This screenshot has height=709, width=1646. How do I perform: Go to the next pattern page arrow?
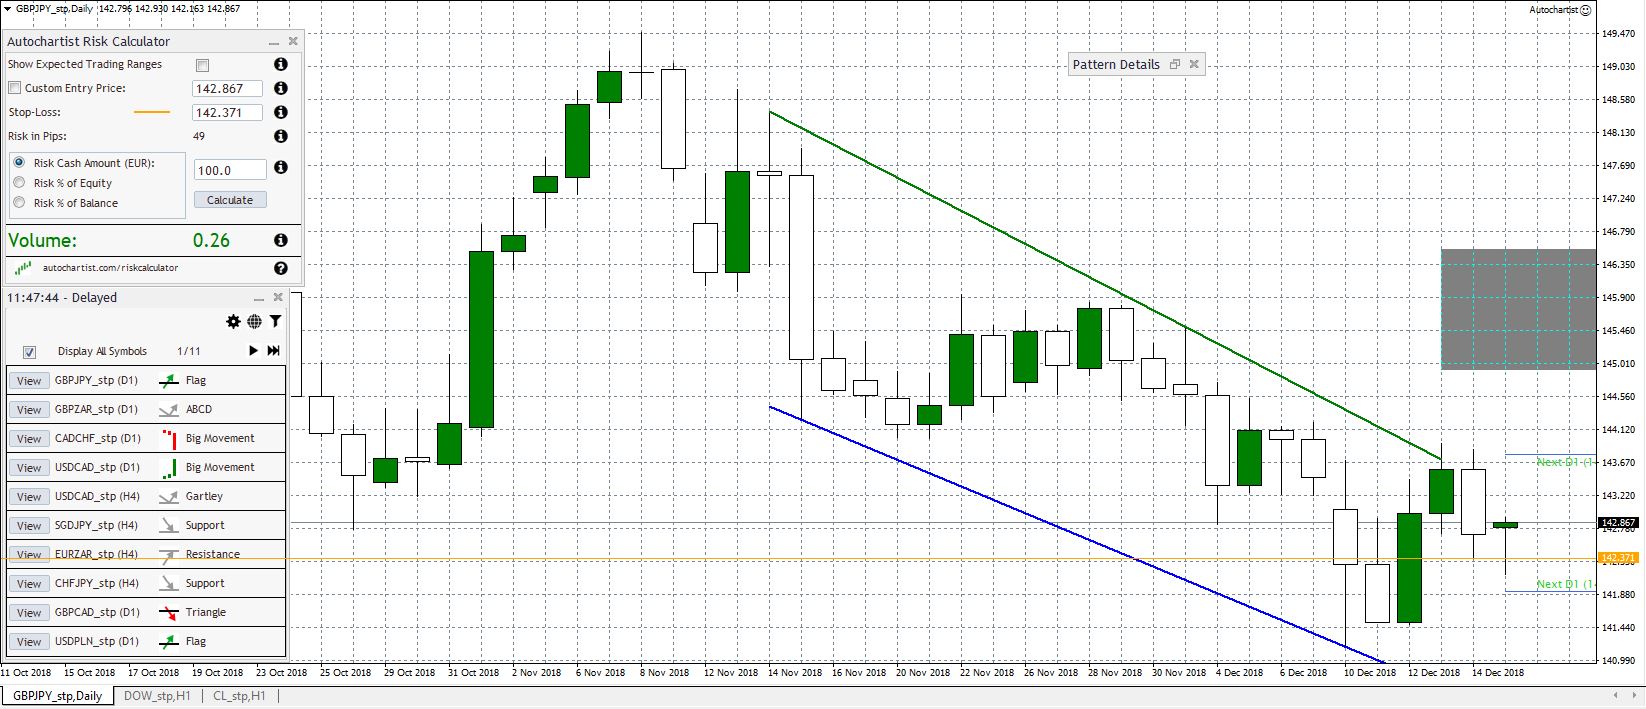[x=253, y=351]
